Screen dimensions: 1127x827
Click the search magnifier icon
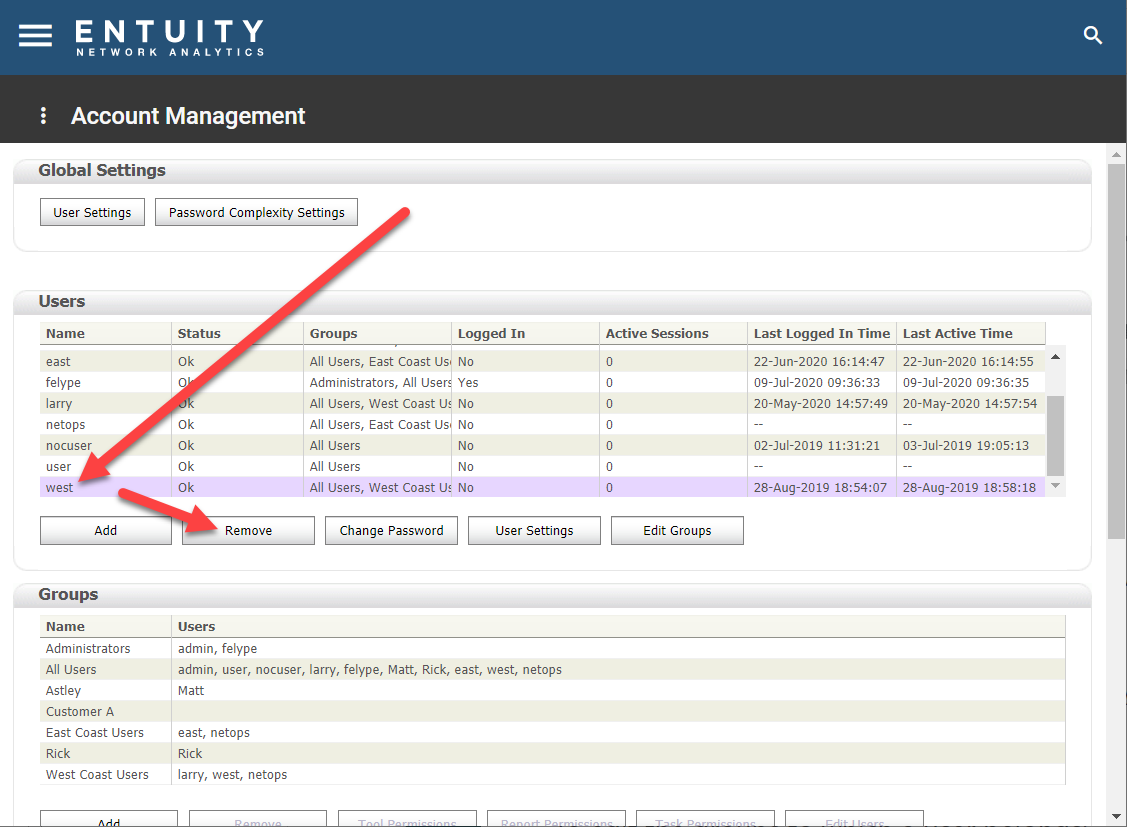pos(1092,34)
